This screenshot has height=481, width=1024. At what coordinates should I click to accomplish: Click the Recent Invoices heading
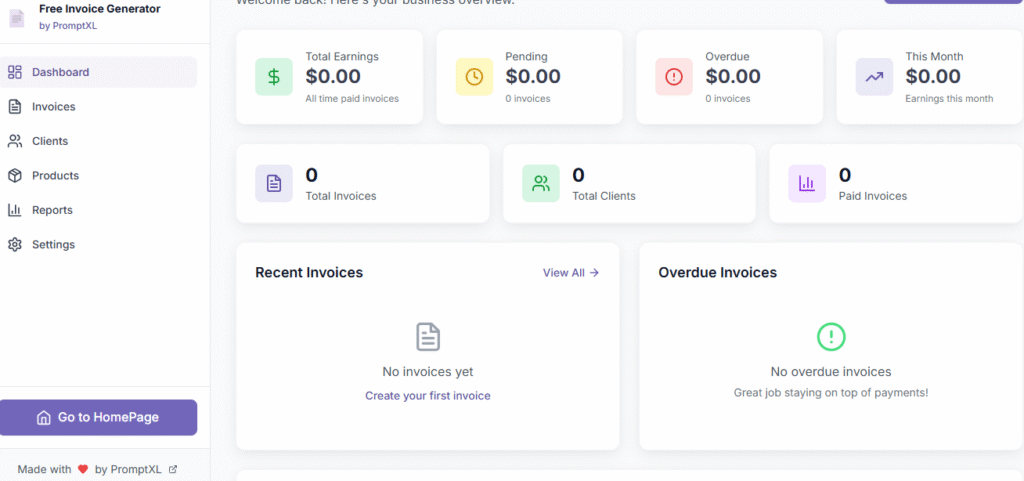click(x=309, y=273)
